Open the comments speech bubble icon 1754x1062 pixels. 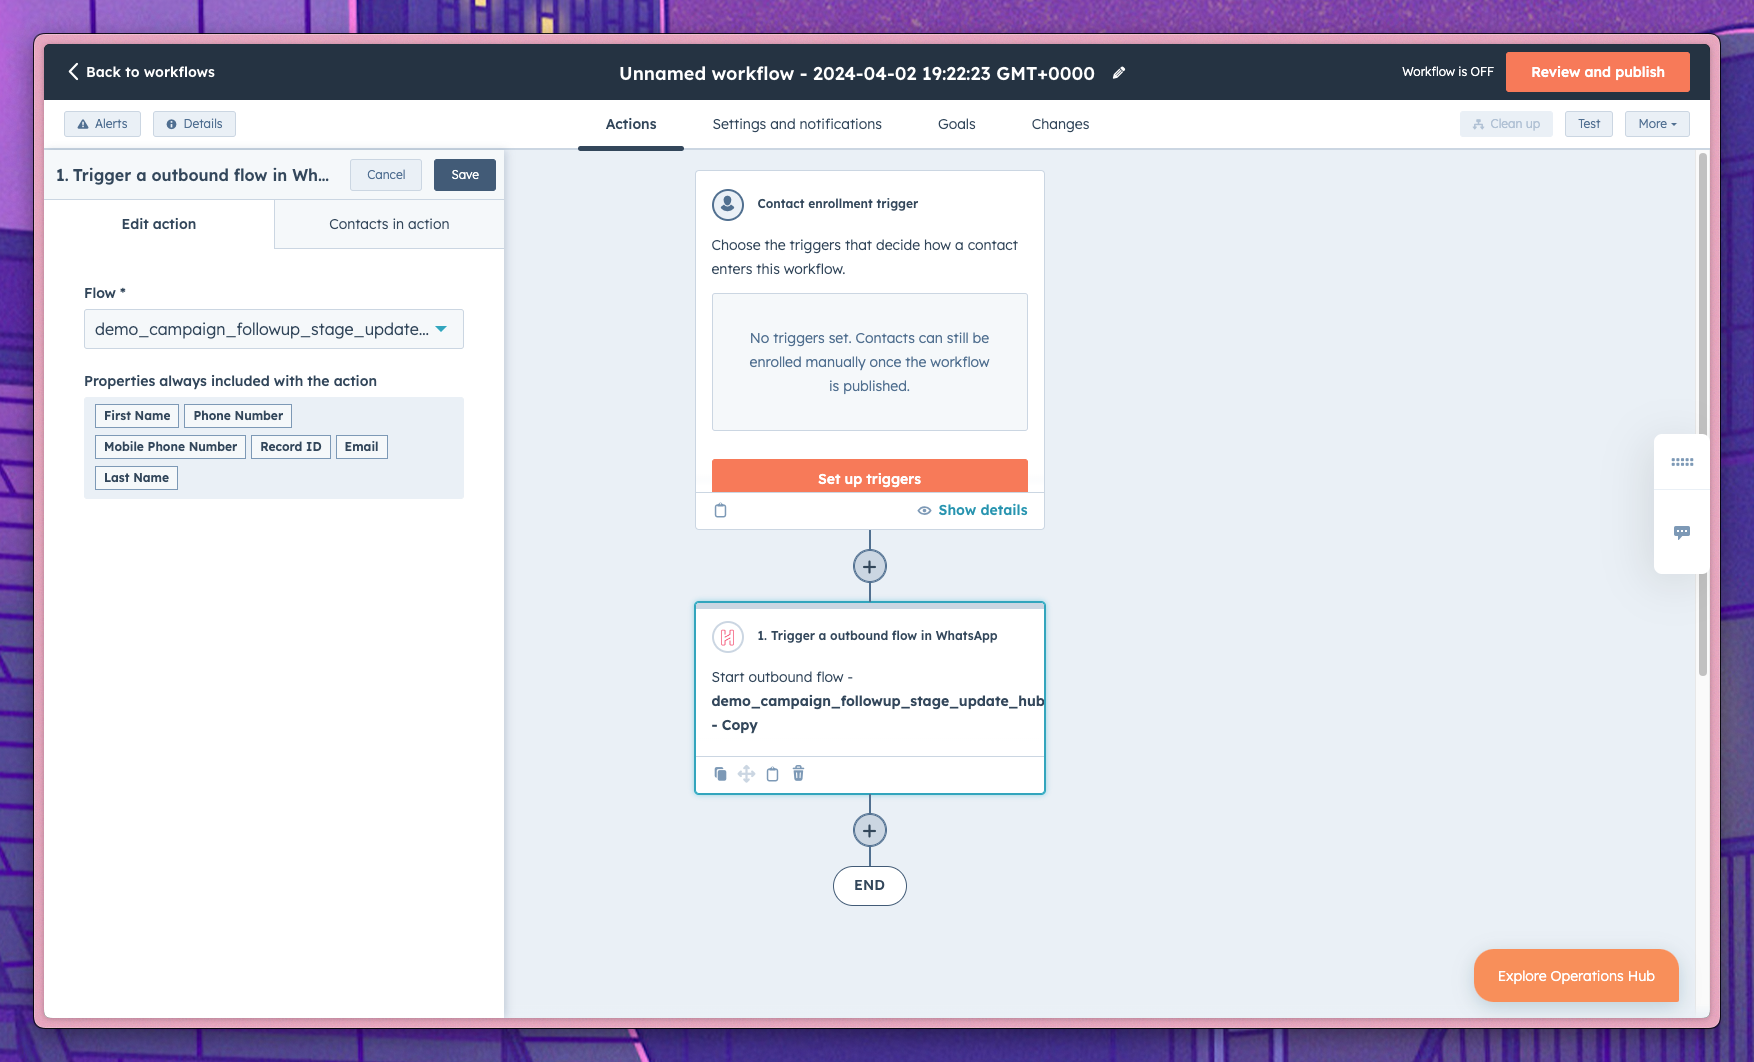click(1681, 532)
